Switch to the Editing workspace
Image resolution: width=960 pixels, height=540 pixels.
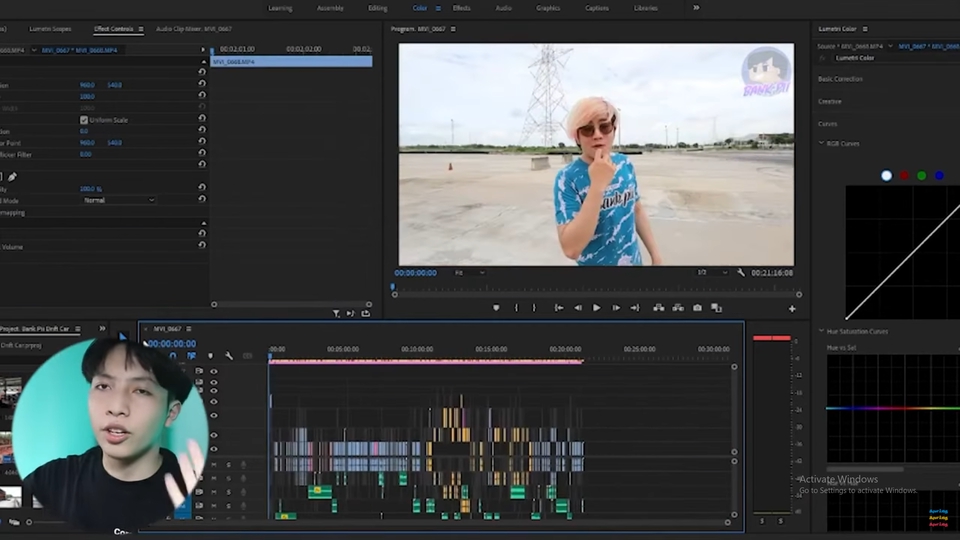[x=377, y=8]
